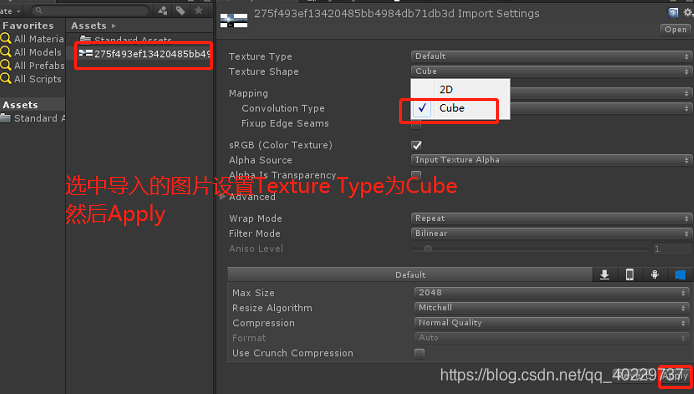
Task: Click the Aniso Level slider handle
Action: click(x=428, y=249)
